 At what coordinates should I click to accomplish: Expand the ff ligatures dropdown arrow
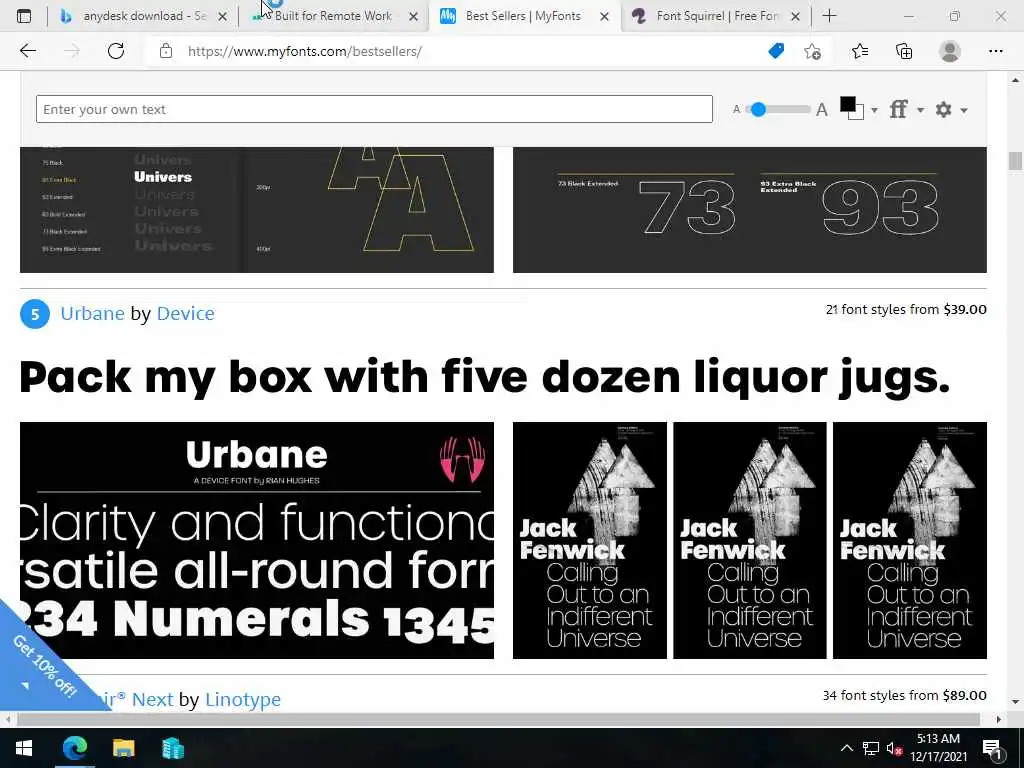[x=920, y=110]
